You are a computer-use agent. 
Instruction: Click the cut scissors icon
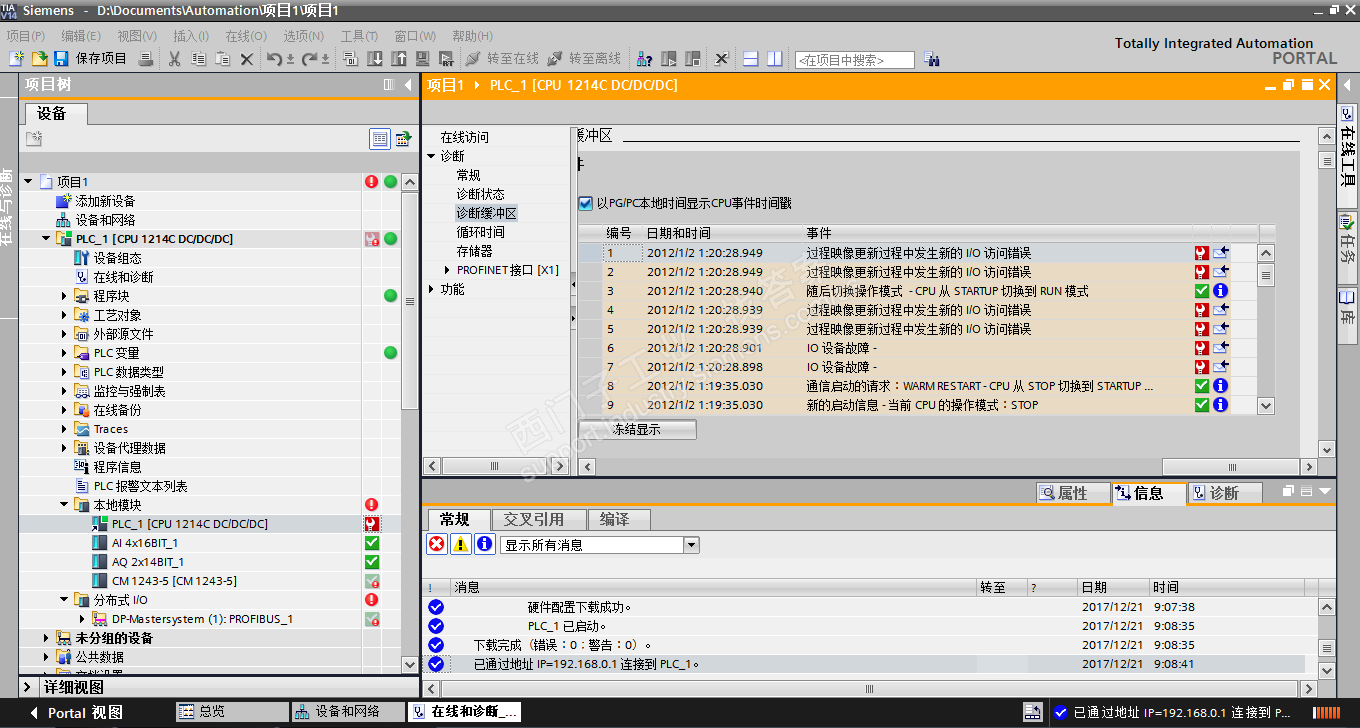tap(174, 59)
